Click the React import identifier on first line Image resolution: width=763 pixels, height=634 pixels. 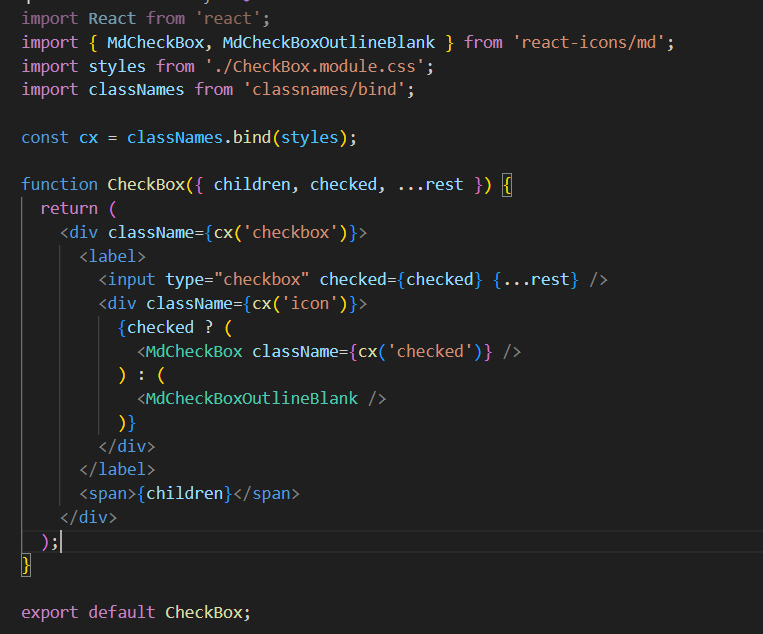tap(112, 18)
